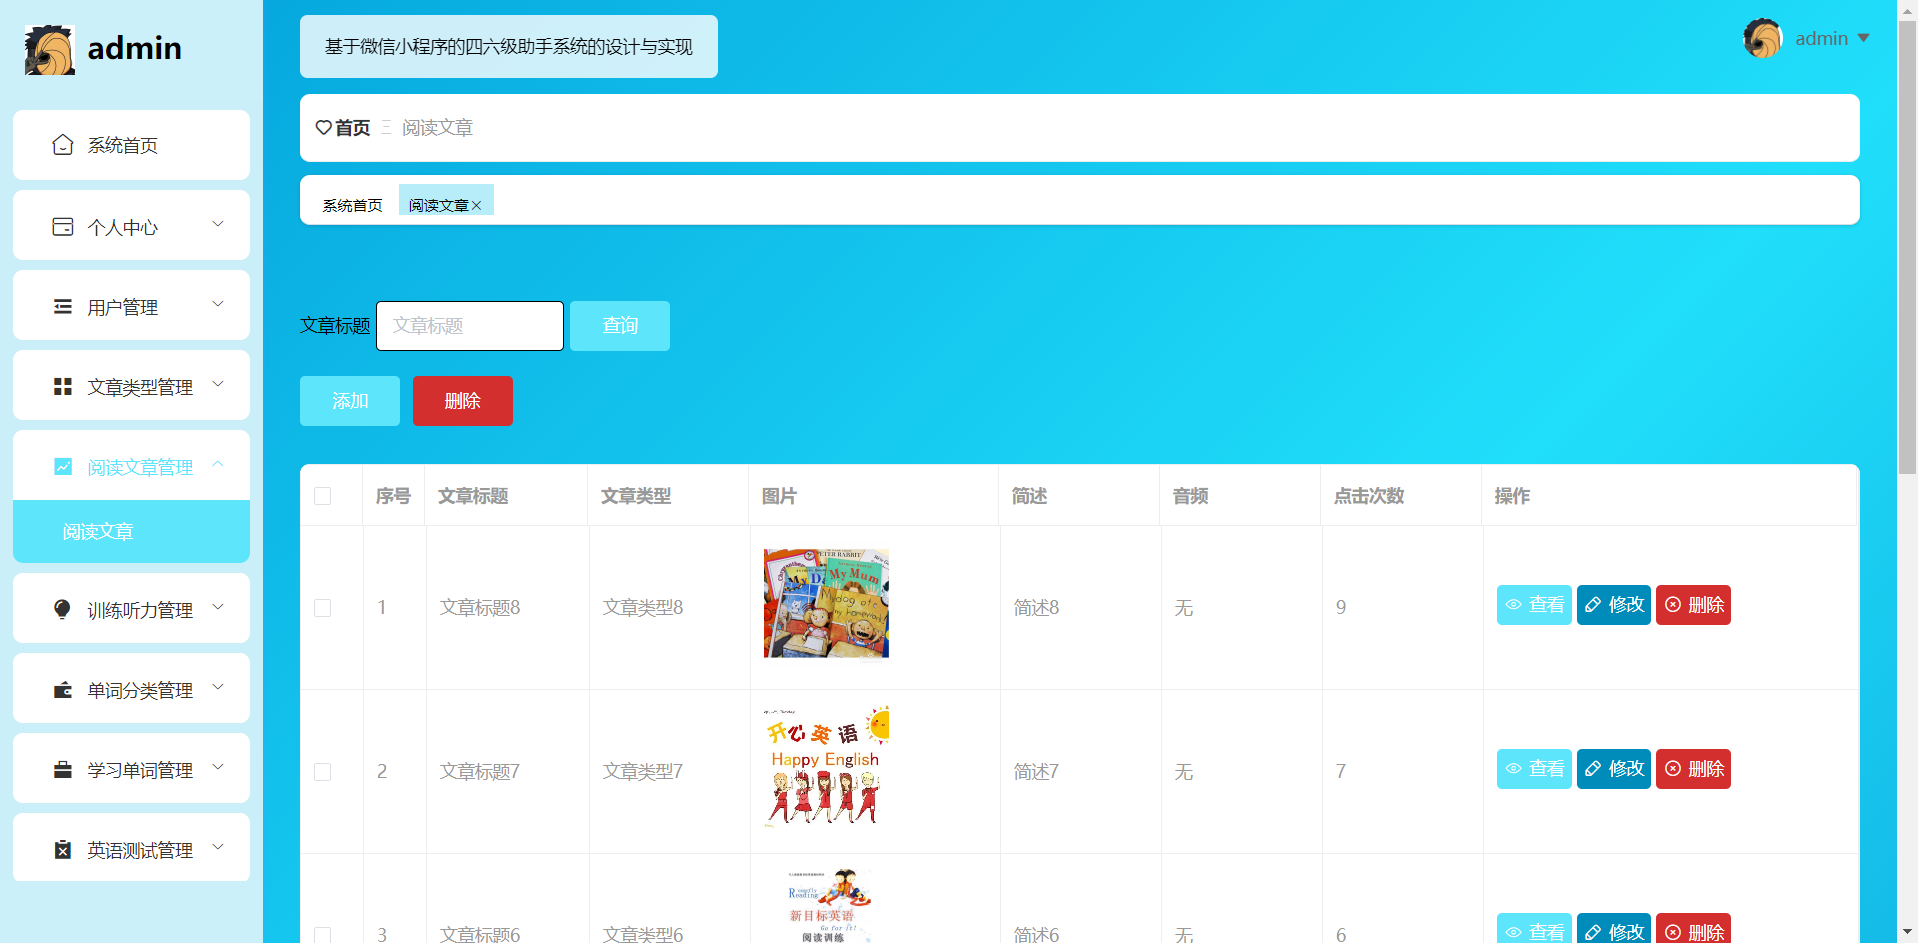Click the grid icon beside 文章类型管理
Image resolution: width=1918 pixels, height=943 pixels.
pos(63,387)
